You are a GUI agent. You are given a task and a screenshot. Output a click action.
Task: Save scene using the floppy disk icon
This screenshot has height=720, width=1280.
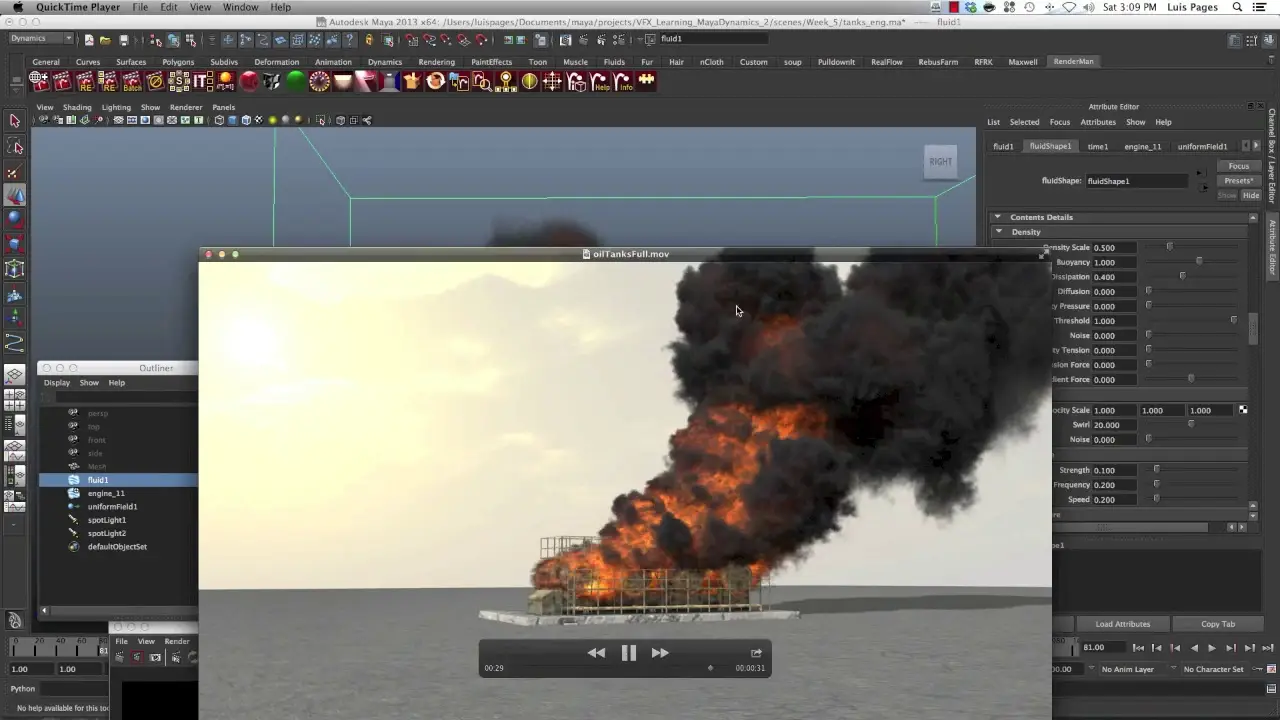[x=124, y=40]
